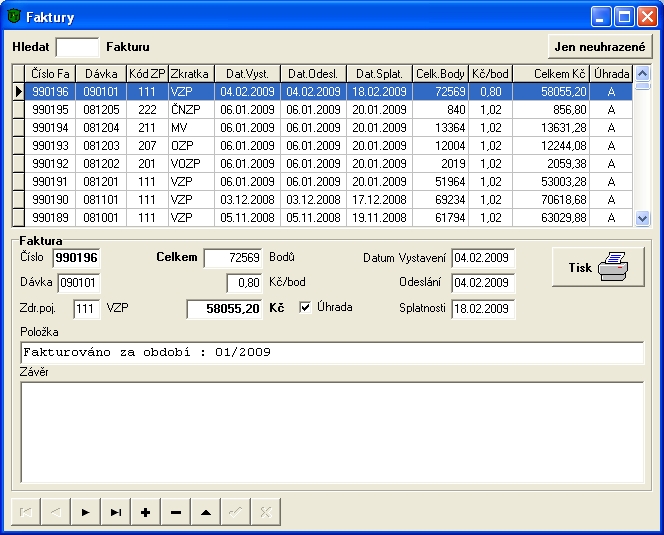Viewport: 664px width, 535px height.
Task: Go to the first record in navigator
Action: (x=26, y=512)
